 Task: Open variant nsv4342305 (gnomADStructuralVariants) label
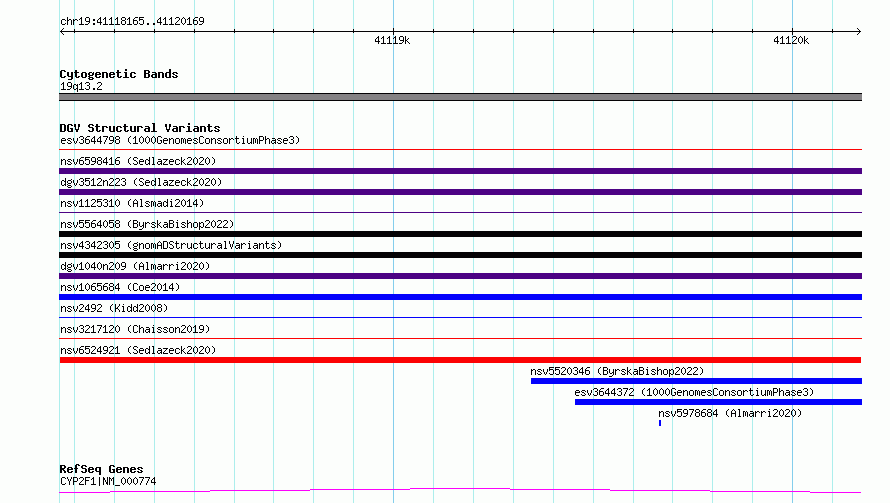coord(171,245)
